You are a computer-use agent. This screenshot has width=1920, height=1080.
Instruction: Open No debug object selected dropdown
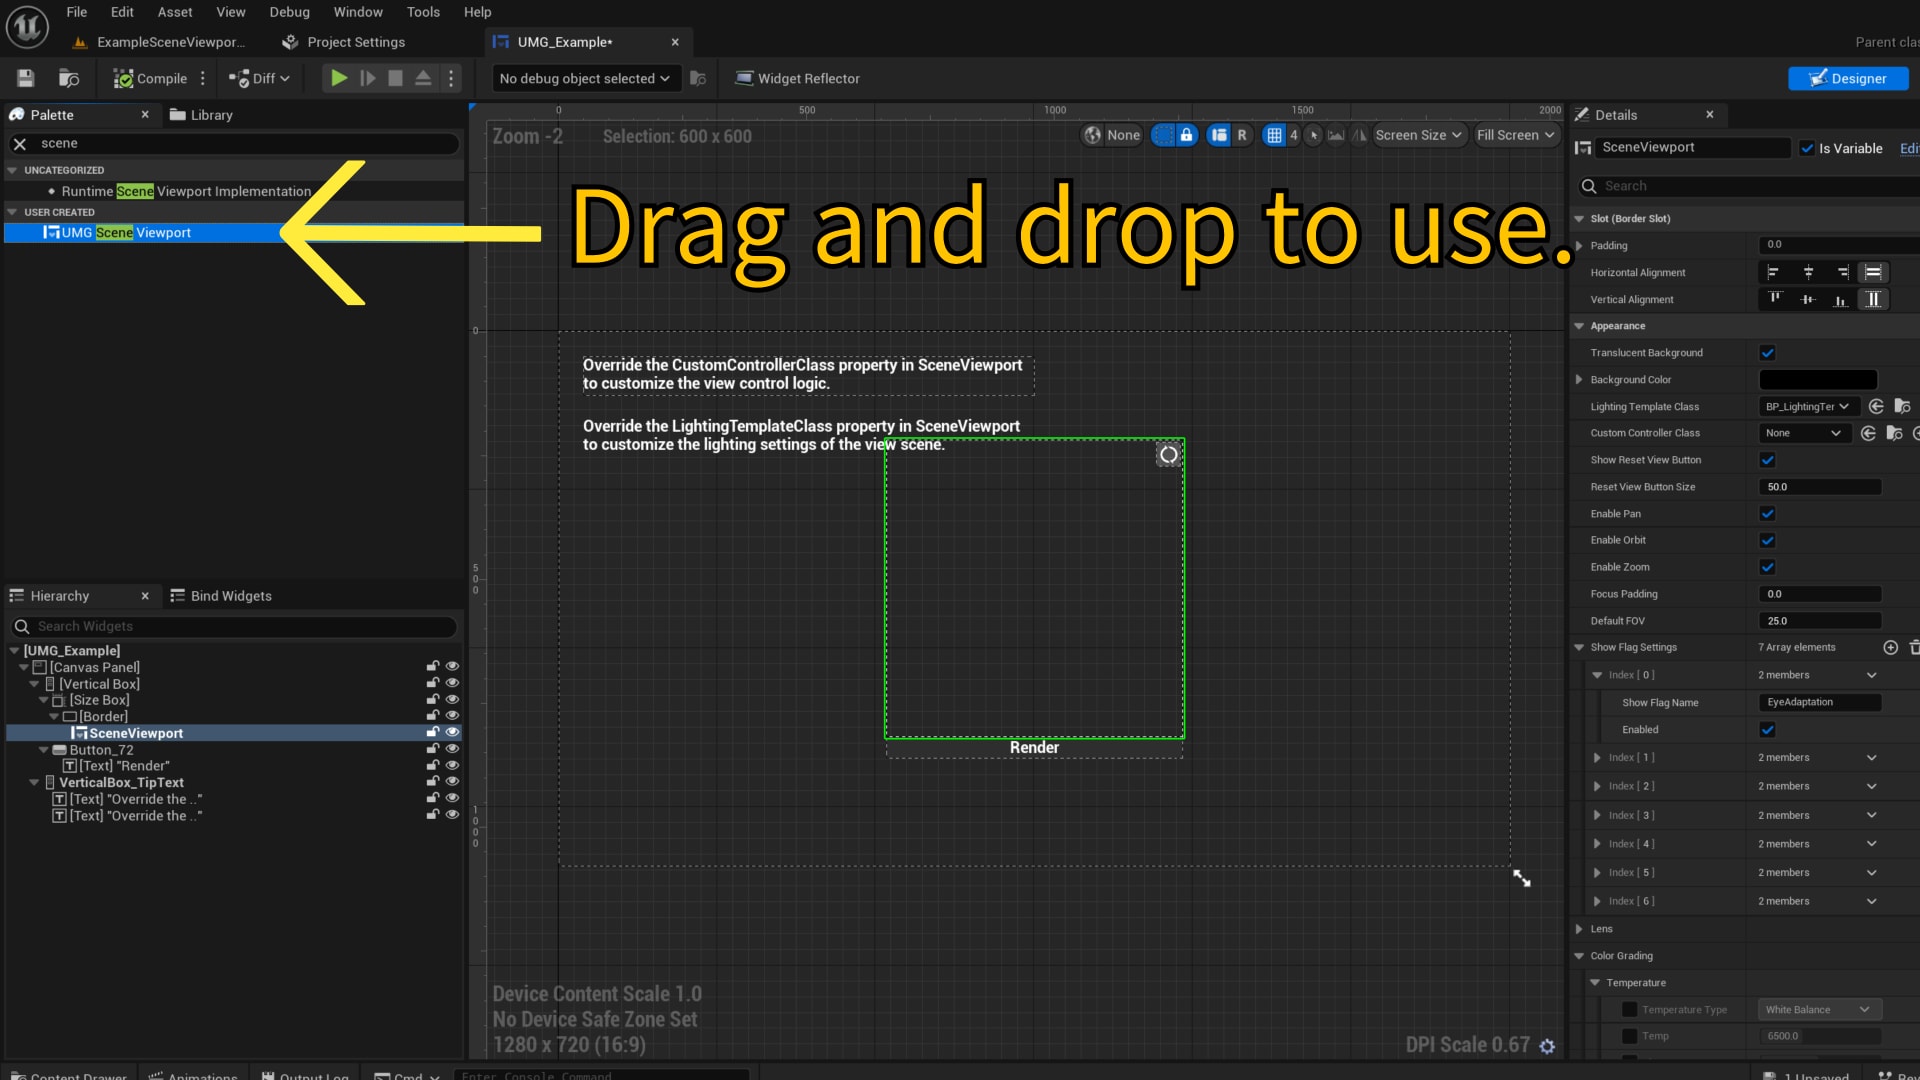coord(585,78)
